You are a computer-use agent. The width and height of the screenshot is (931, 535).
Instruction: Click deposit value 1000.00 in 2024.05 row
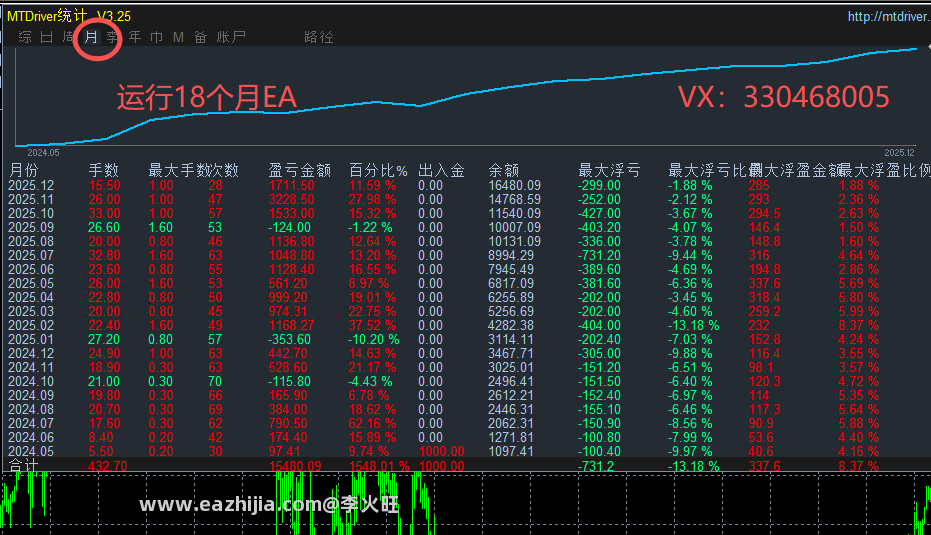(x=442, y=451)
